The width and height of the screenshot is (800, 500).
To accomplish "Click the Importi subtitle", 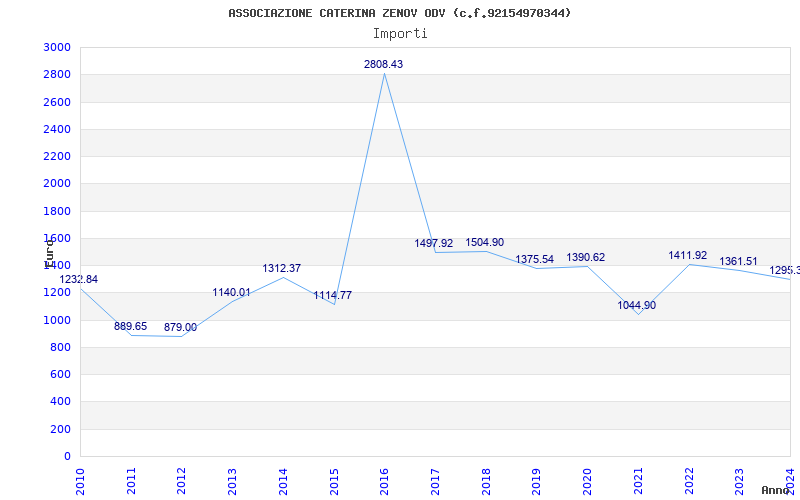I will point(400,34).
